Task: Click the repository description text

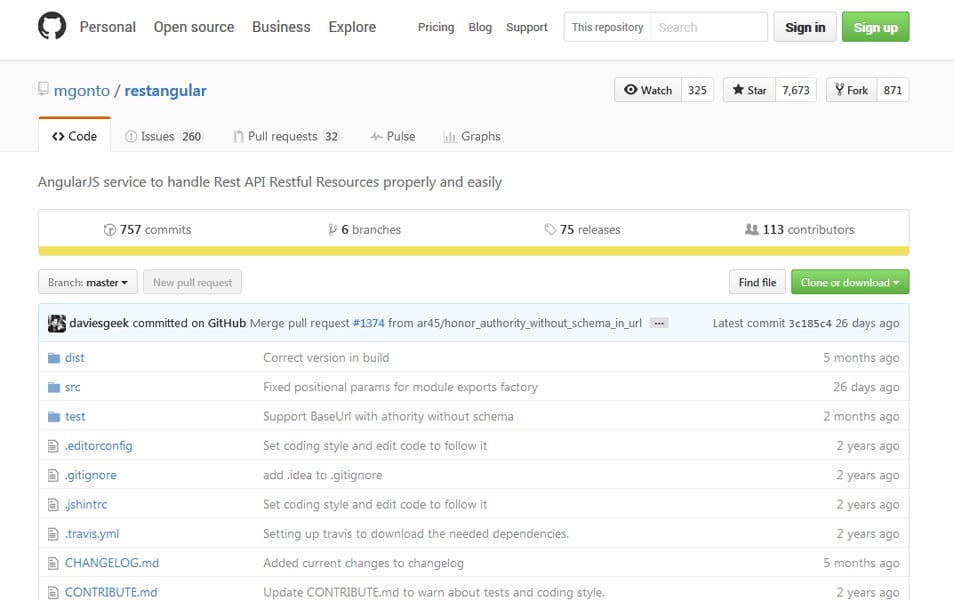Action: 270,182
